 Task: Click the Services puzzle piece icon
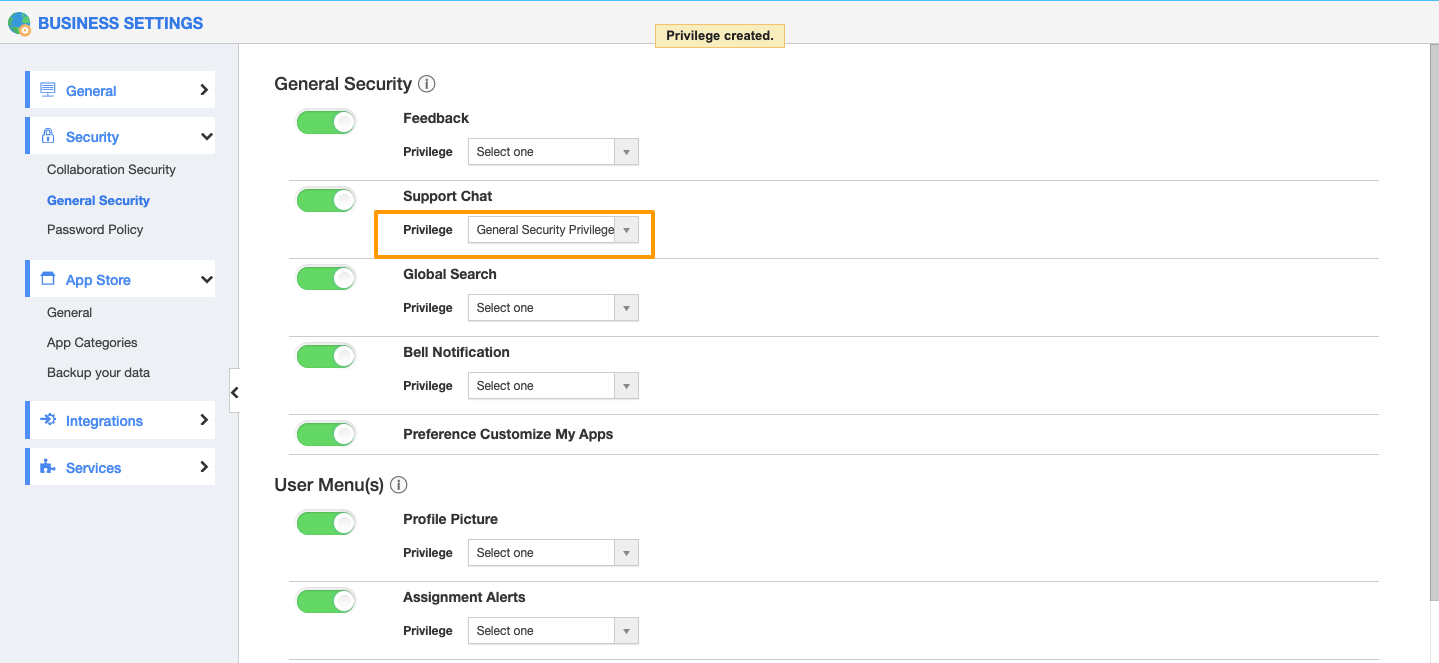[48, 468]
